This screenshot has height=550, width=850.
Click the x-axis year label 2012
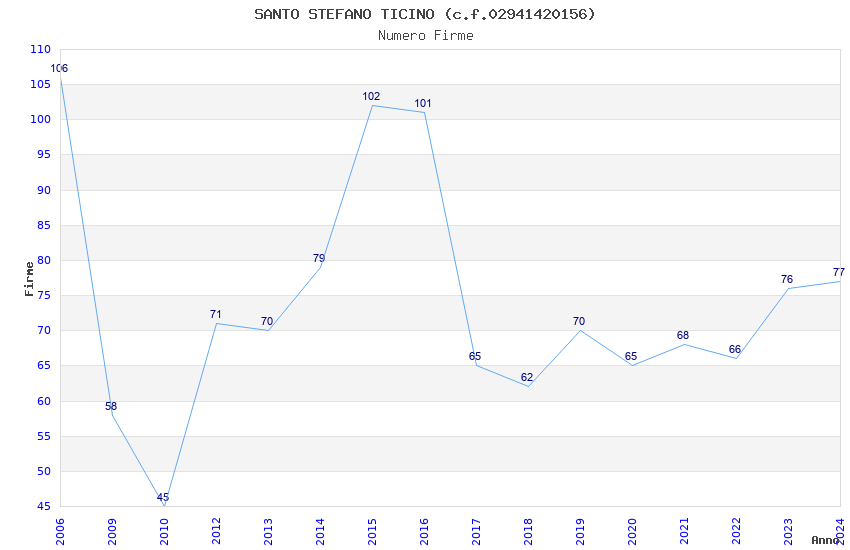pyautogui.click(x=216, y=532)
